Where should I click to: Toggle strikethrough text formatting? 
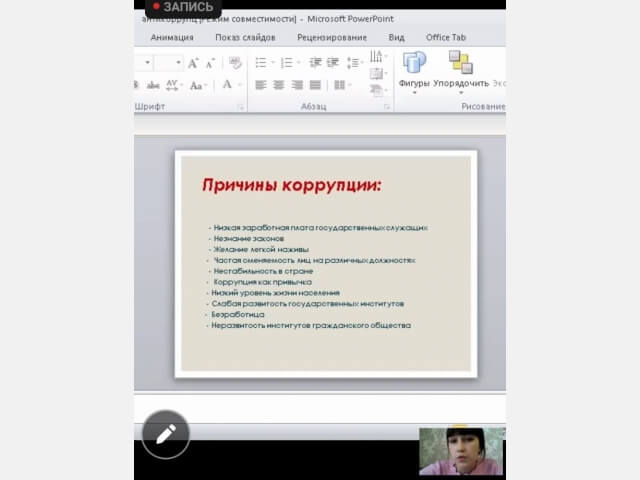pyautogui.click(x=153, y=85)
